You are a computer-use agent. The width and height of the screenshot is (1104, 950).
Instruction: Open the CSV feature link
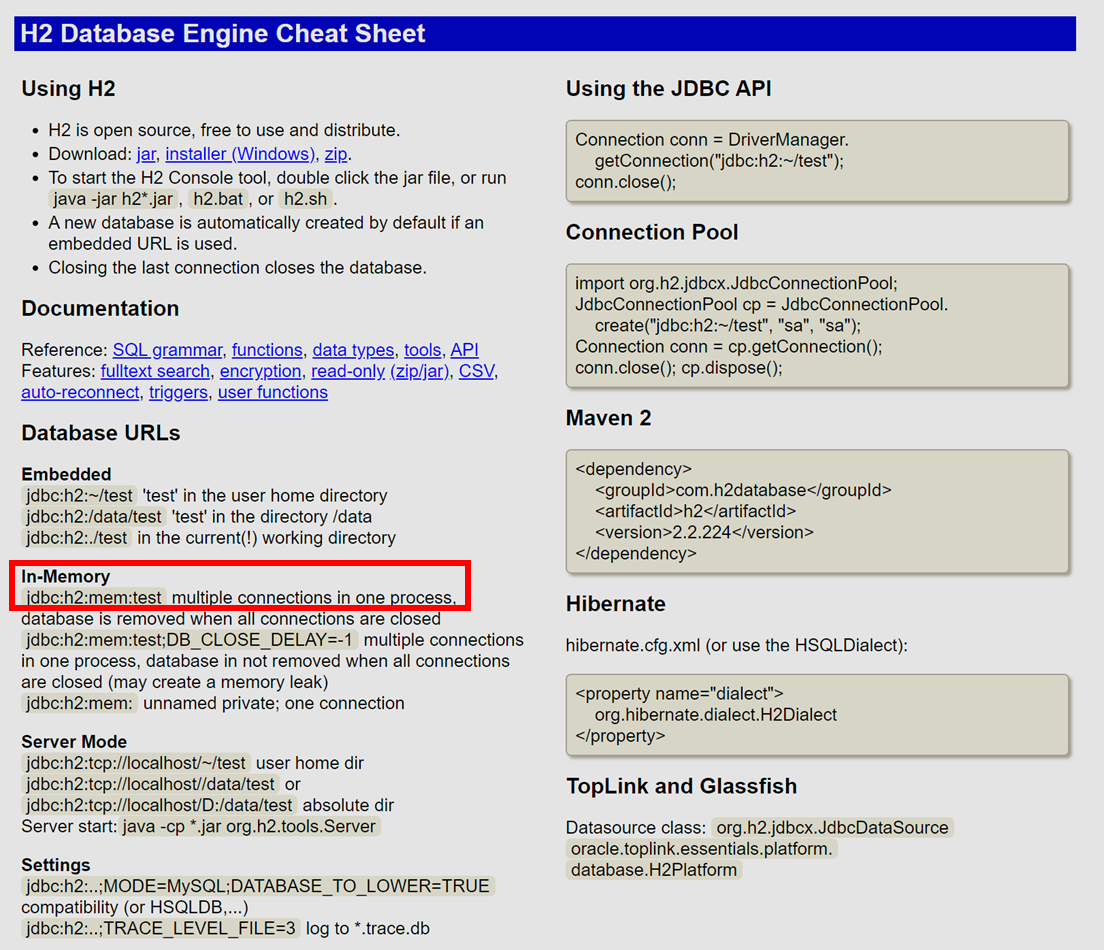(477, 371)
